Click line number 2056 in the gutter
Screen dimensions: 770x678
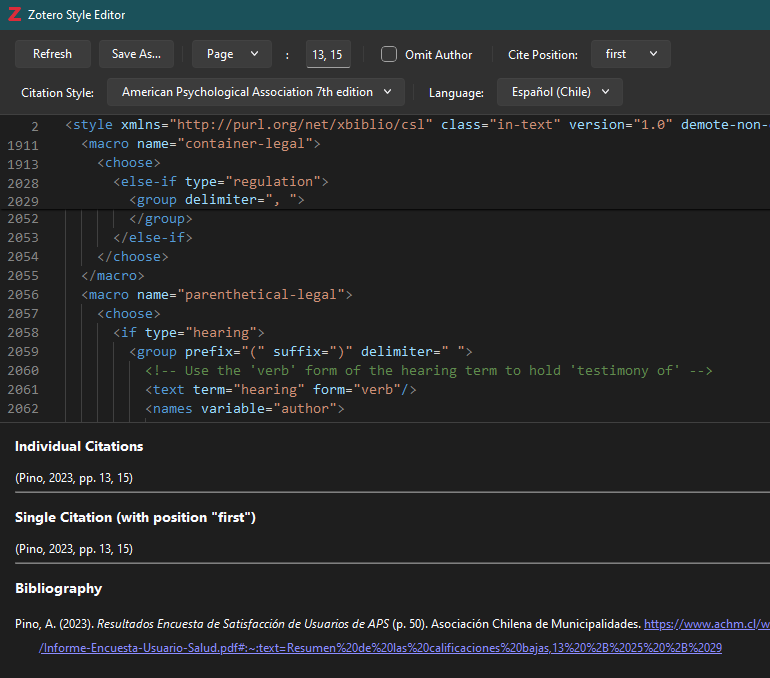pyautogui.click(x=23, y=295)
